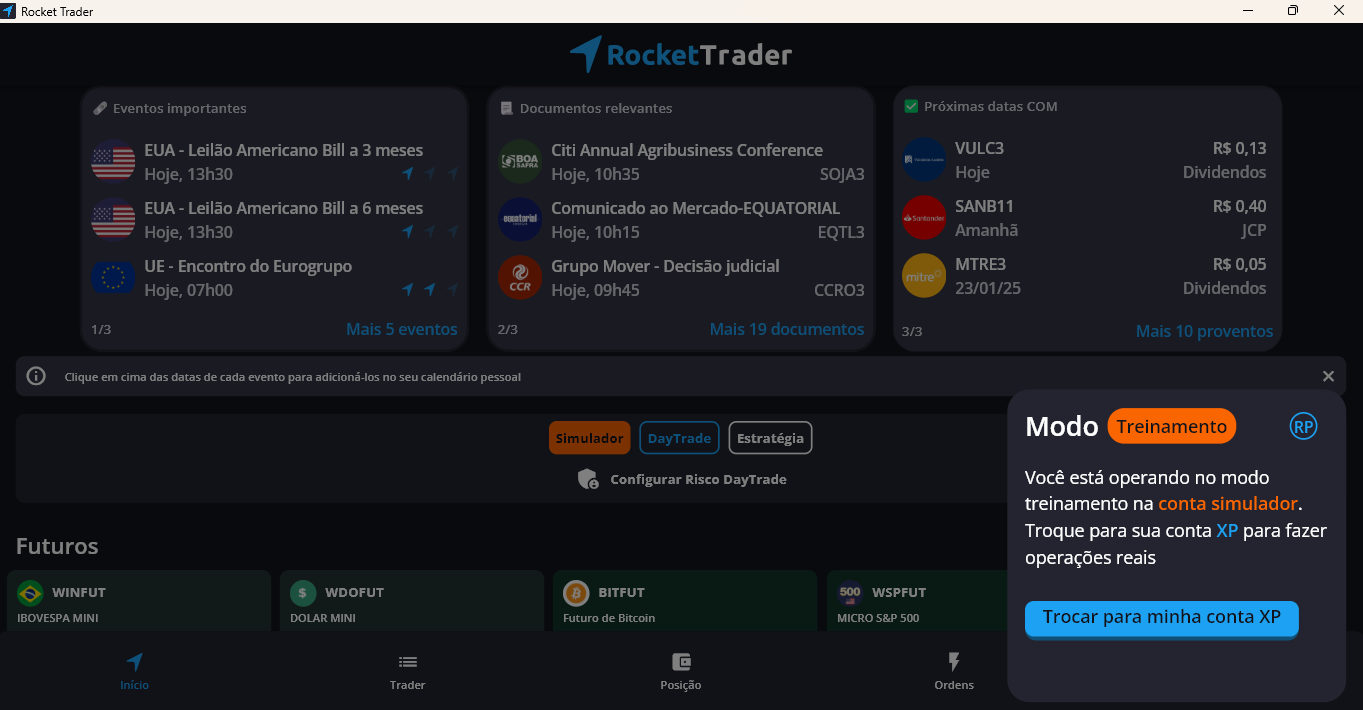The height and width of the screenshot is (710, 1363).
Task: Click the SOJA3 ticker
Action: tap(841, 174)
